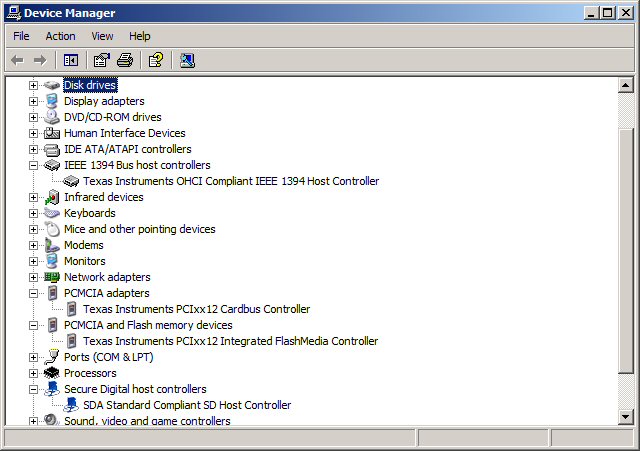Open the Action menu
Image resolution: width=640 pixels, height=451 pixels.
pyautogui.click(x=60, y=36)
